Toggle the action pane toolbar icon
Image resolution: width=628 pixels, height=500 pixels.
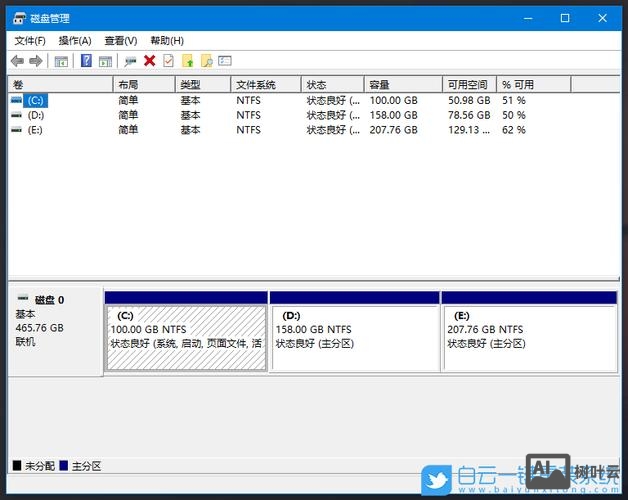pyautogui.click(x=106, y=61)
